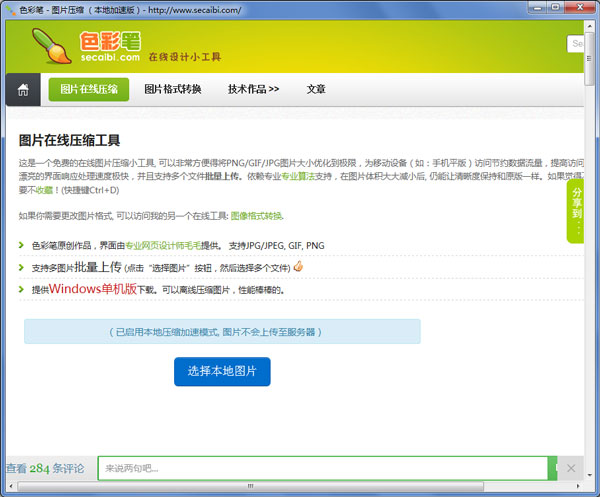Click green arrow bullet beside 色彩笔原创作品
This screenshot has width=600, height=497.
coord(23,245)
